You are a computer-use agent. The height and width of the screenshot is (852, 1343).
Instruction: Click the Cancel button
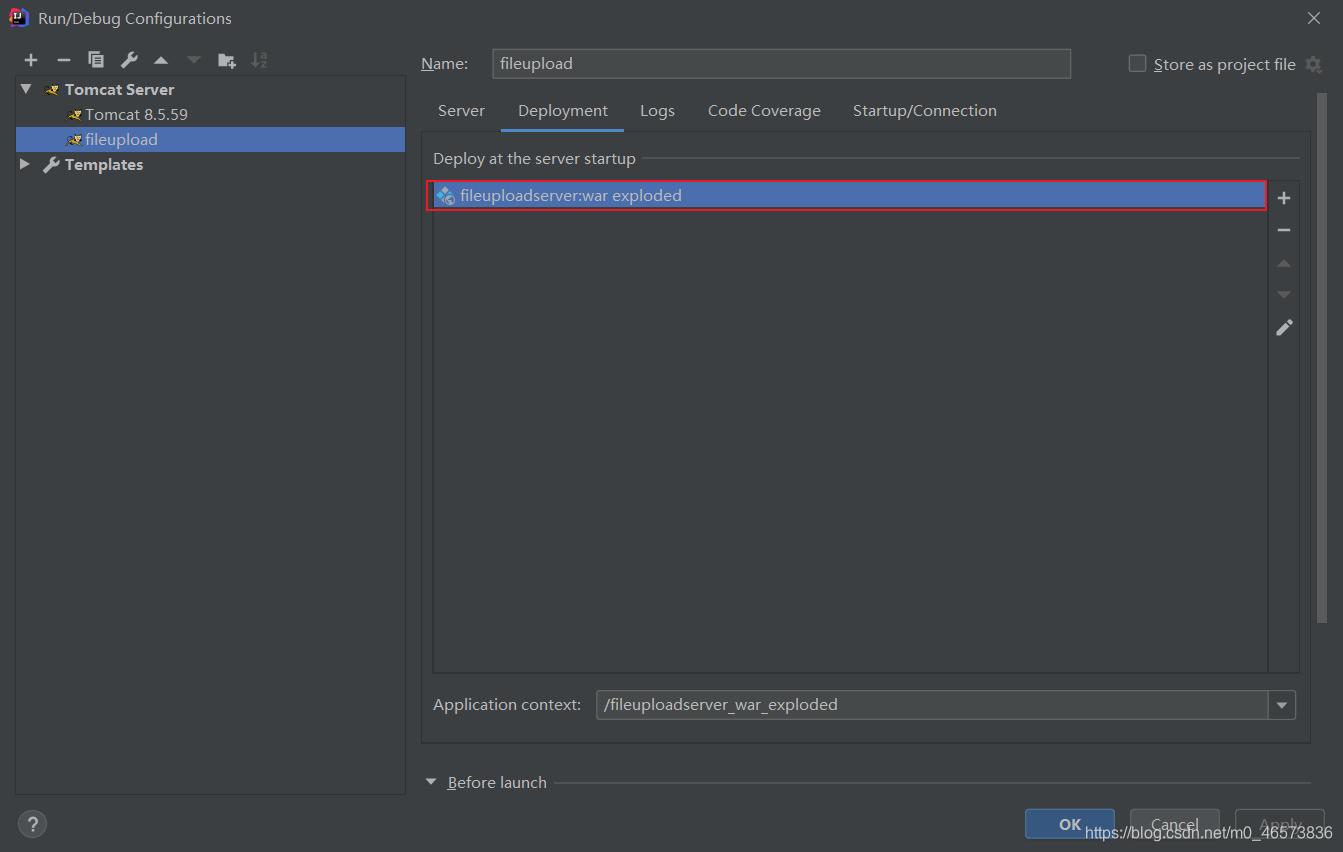point(1175,824)
